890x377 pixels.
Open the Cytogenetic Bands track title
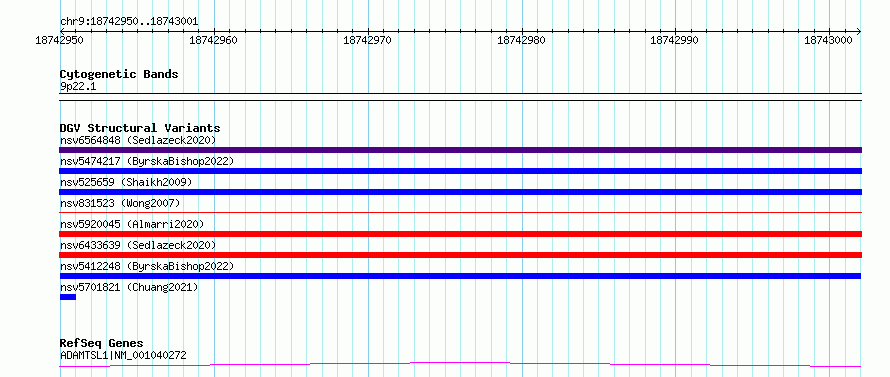pos(119,74)
